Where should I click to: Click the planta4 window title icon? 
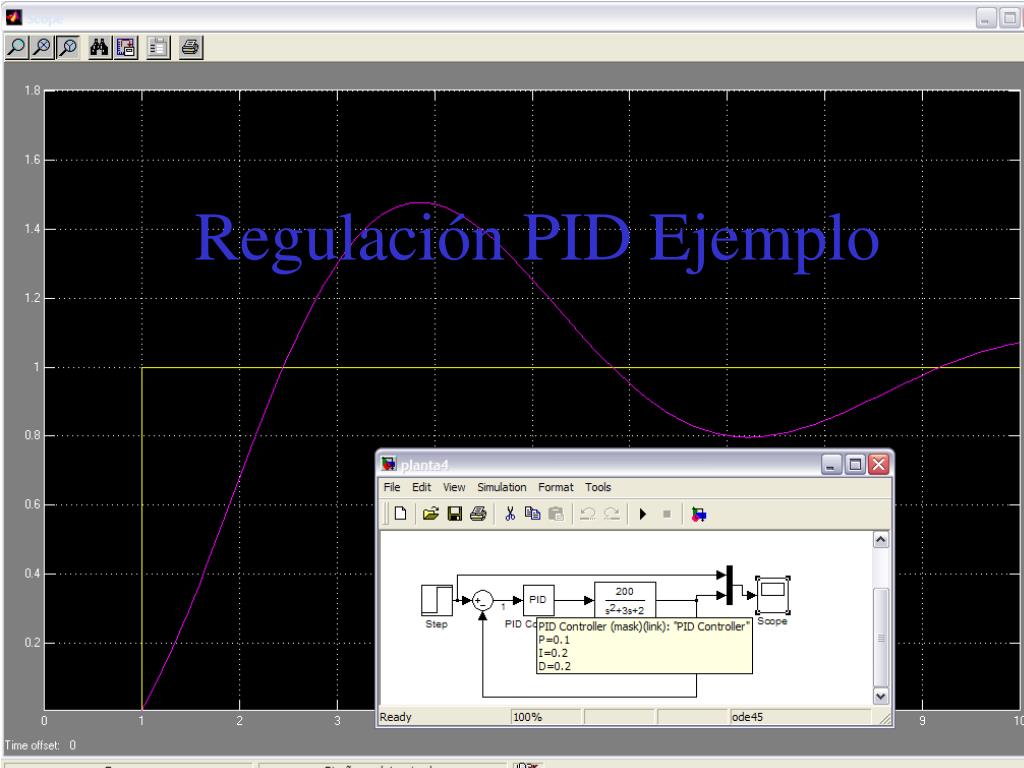tap(389, 464)
